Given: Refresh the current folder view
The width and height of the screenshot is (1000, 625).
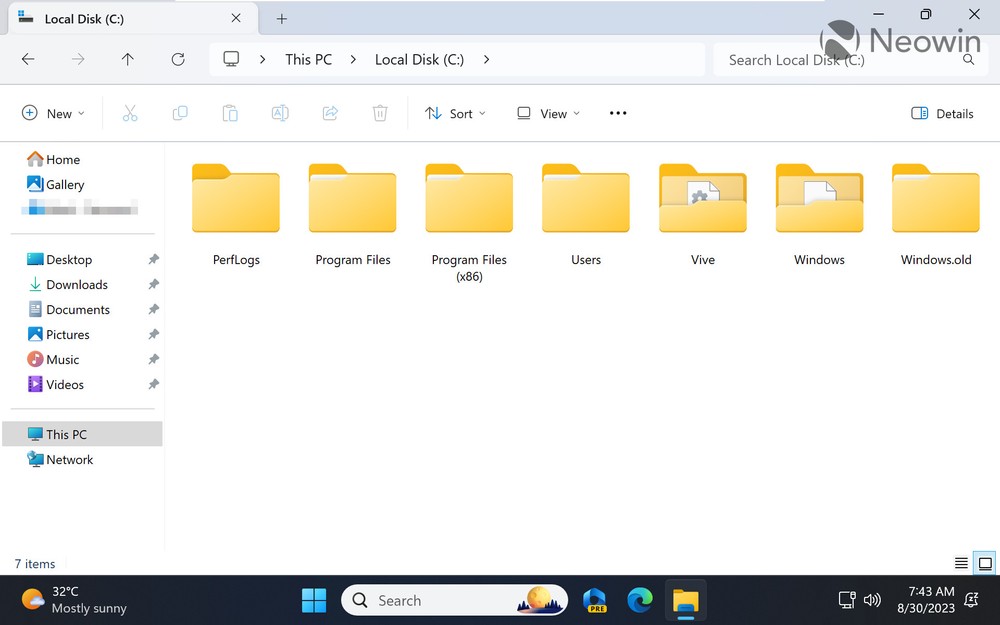Looking at the screenshot, I should (178, 60).
